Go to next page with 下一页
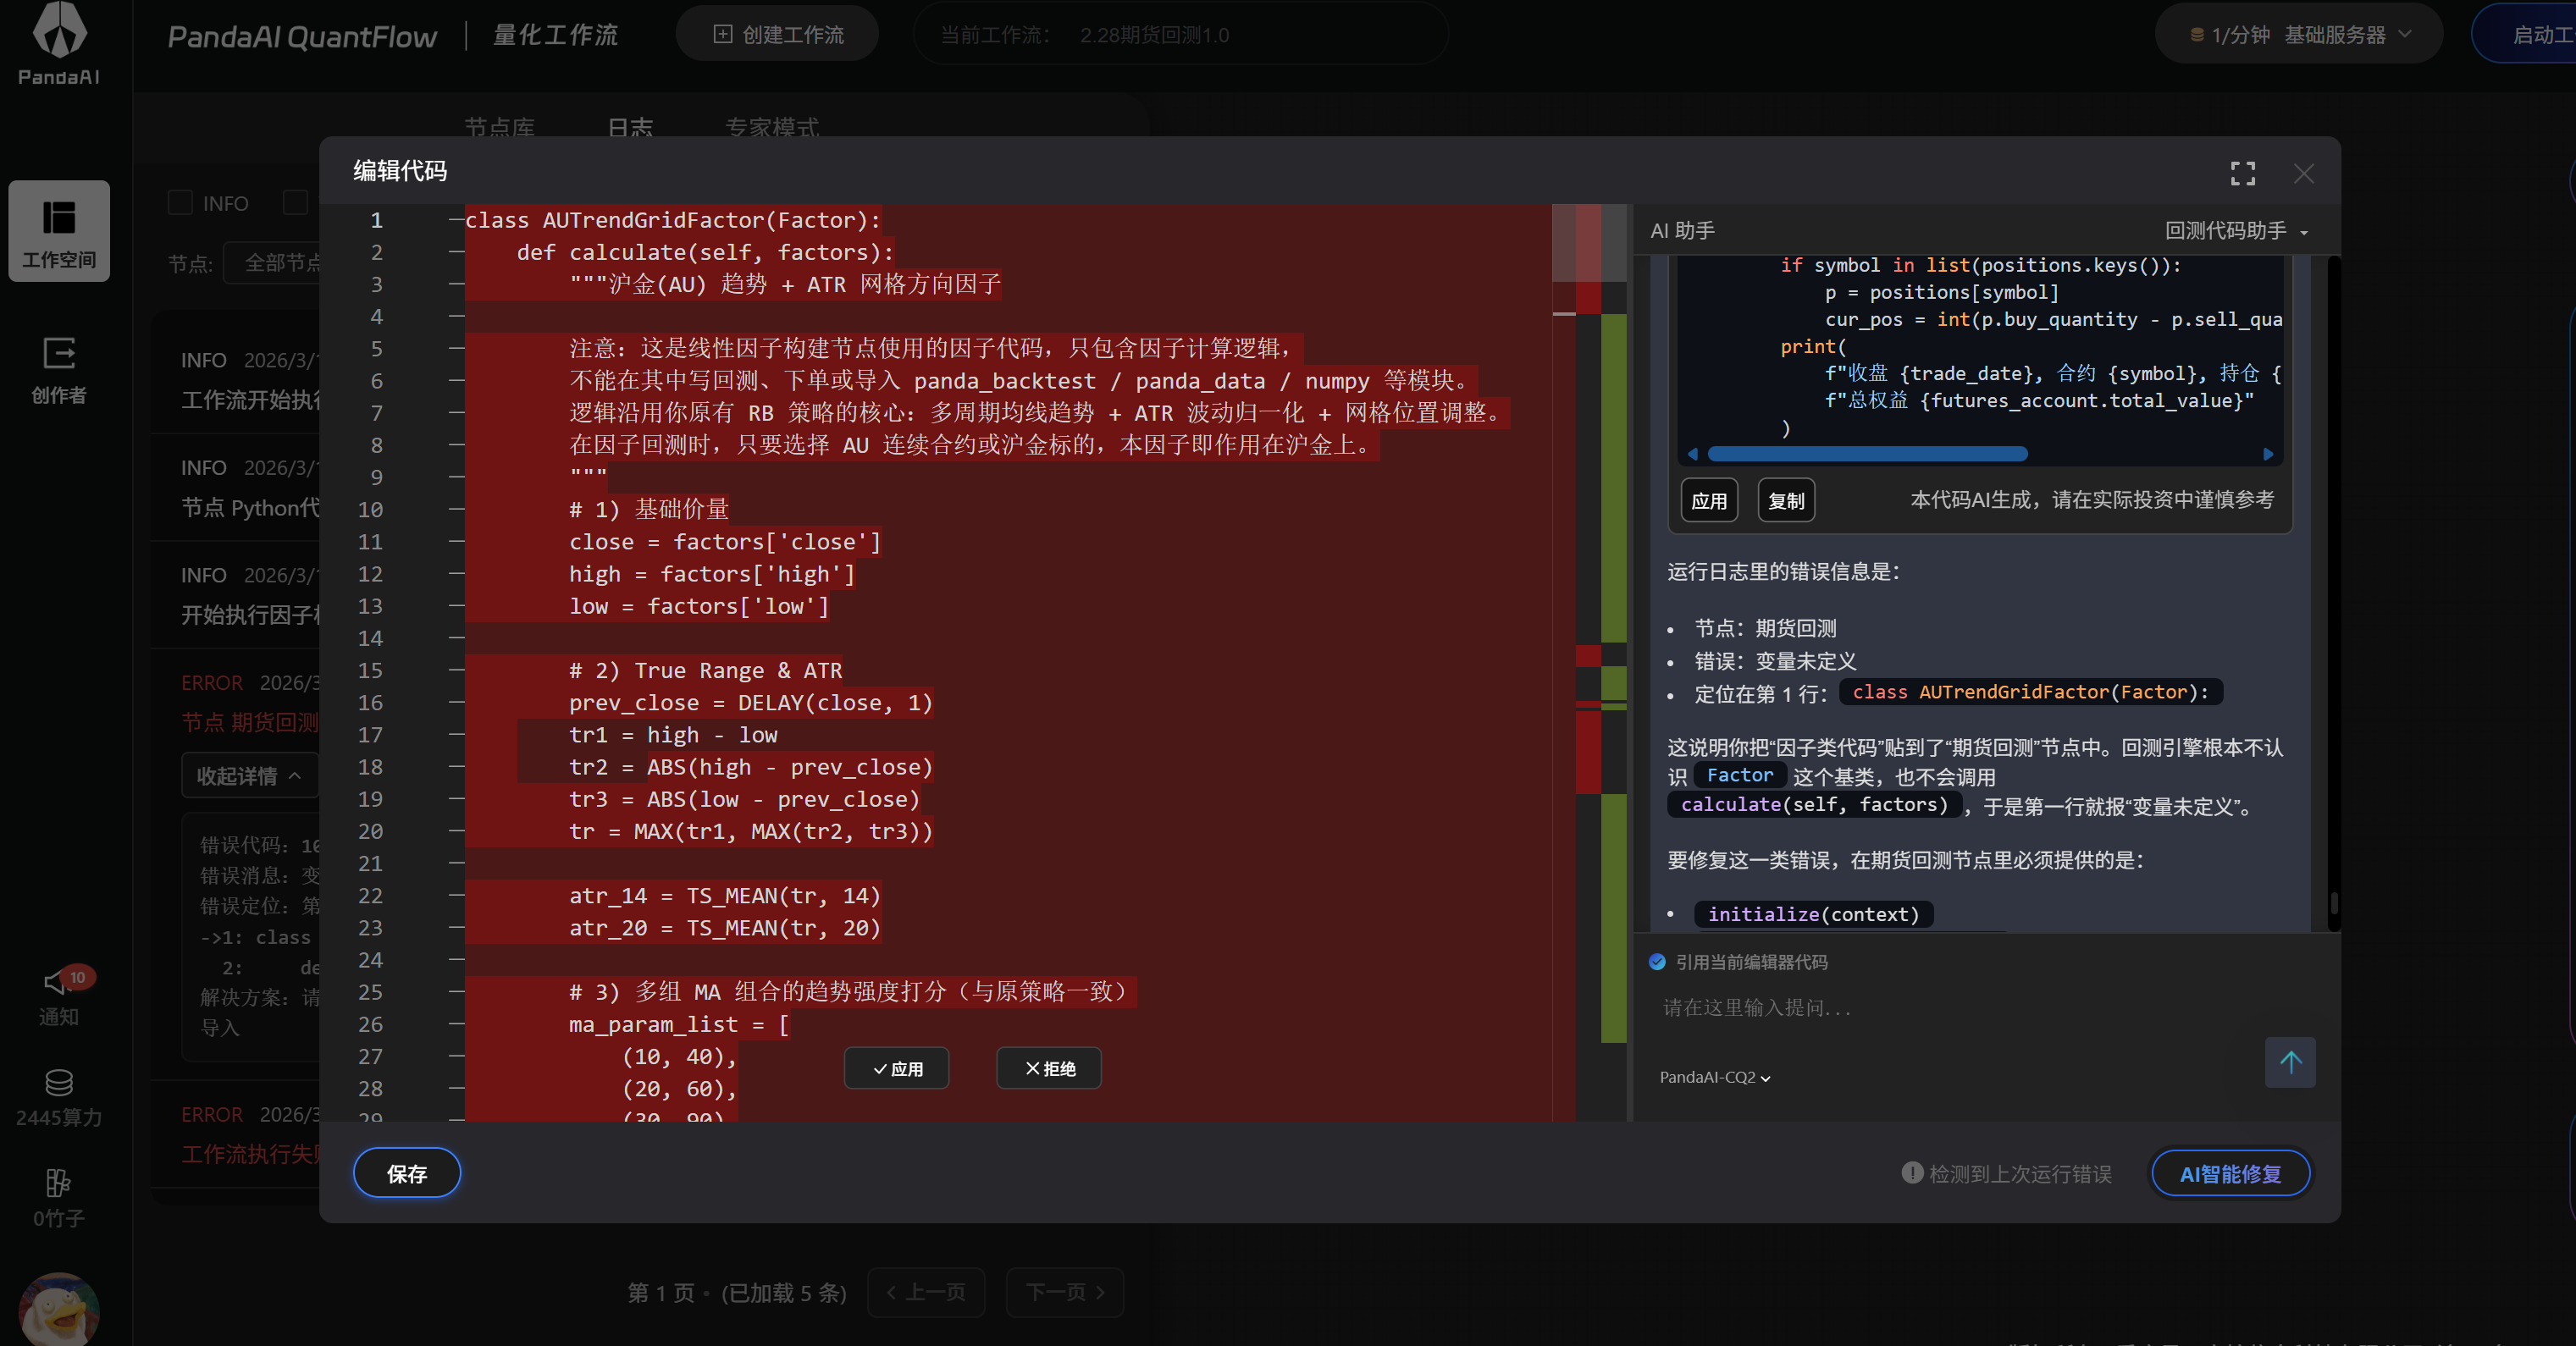The image size is (2576, 1346). coord(1065,1292)
